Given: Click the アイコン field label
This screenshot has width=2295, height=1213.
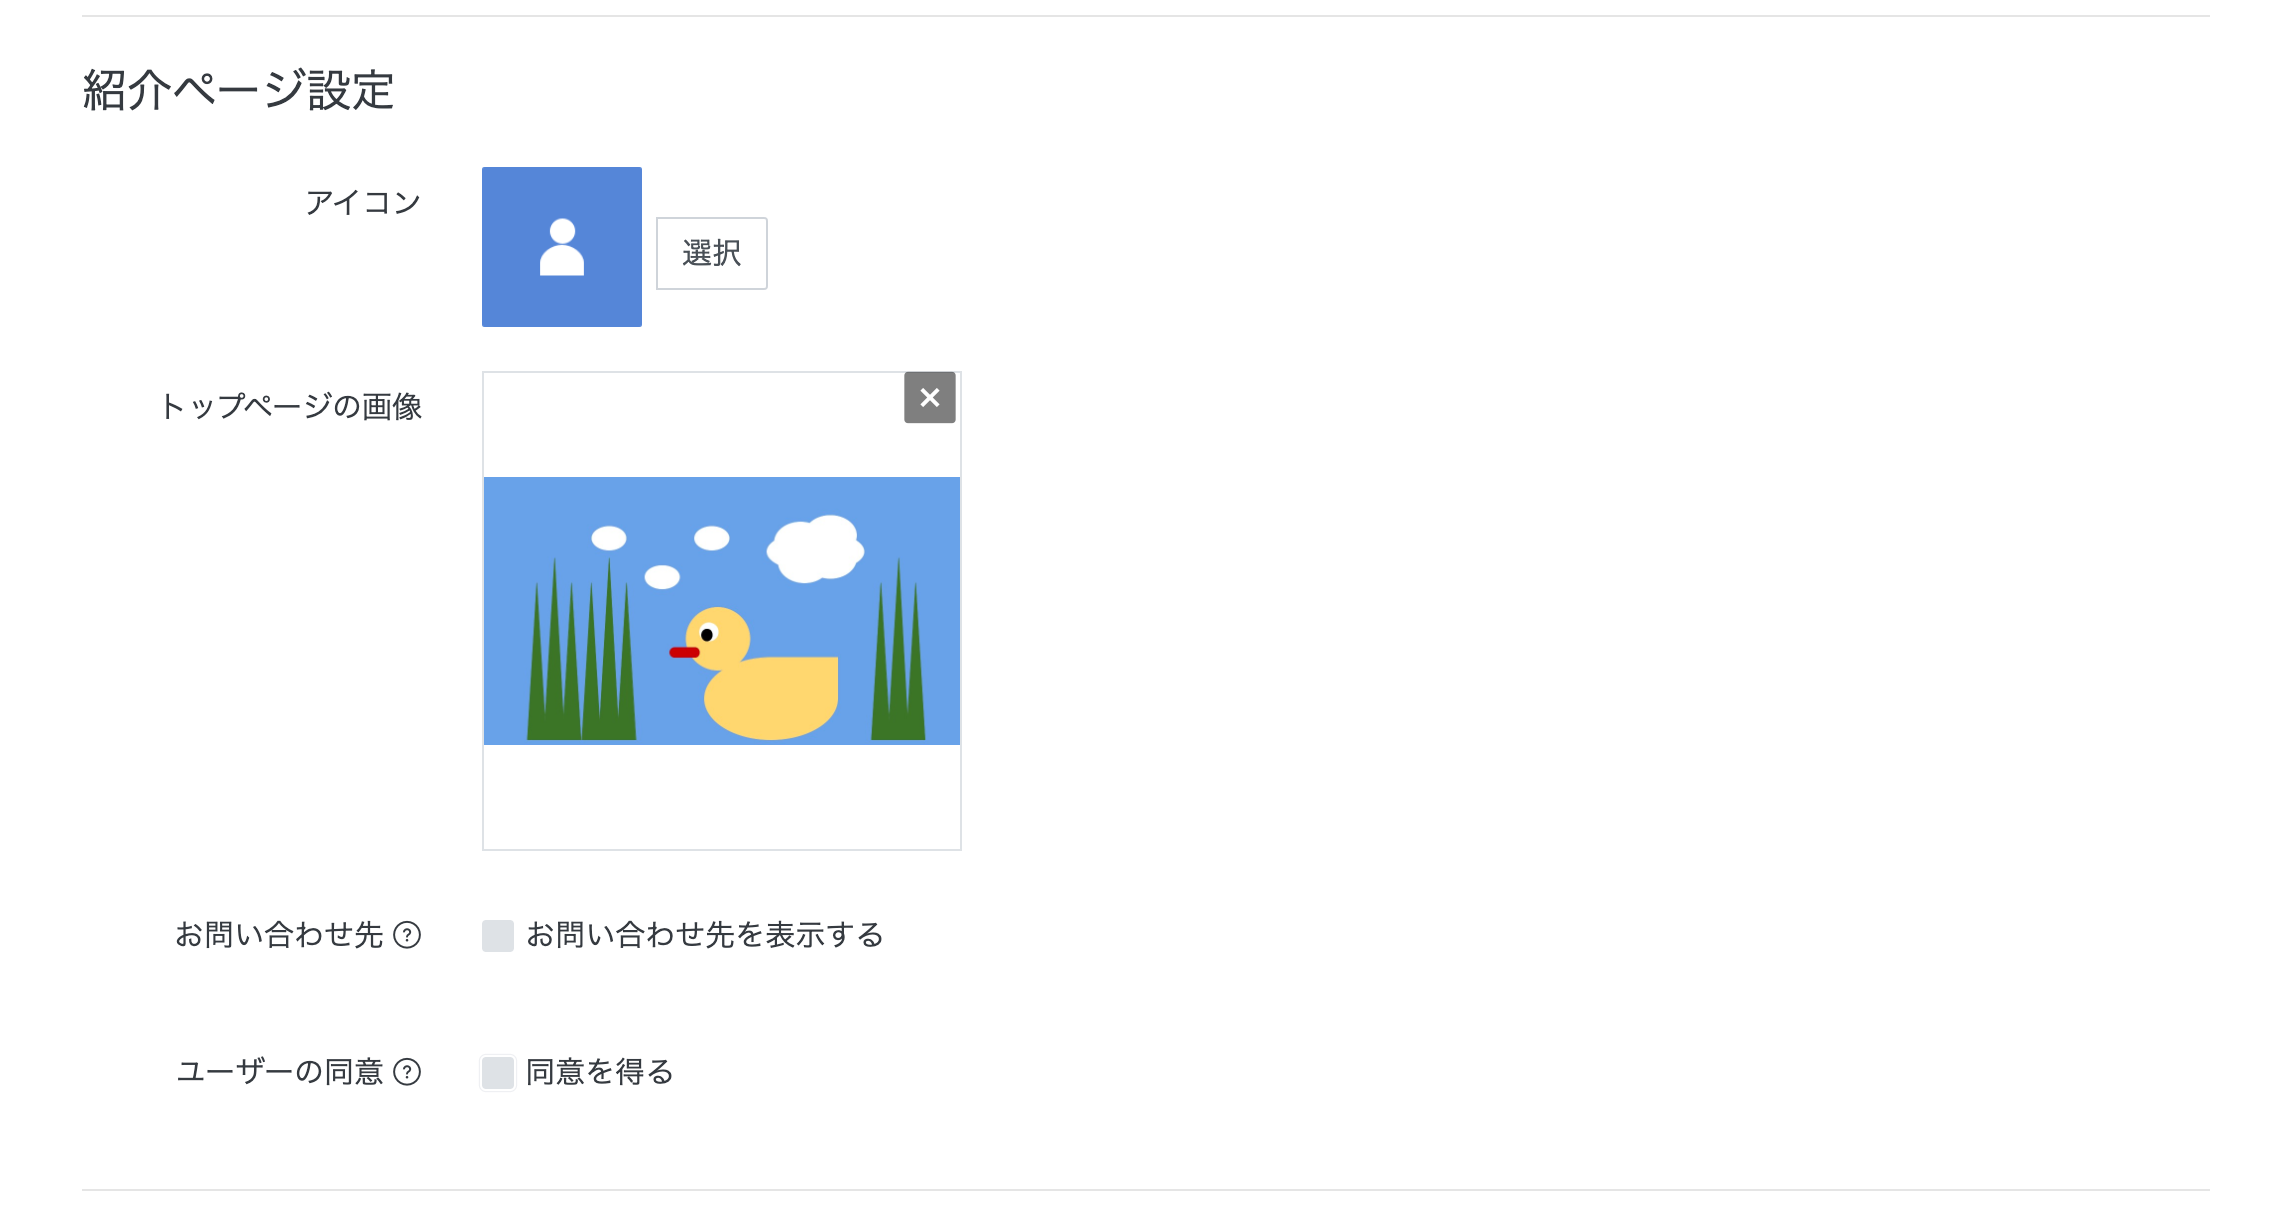Looking at the screenshot, I should 363,203.
